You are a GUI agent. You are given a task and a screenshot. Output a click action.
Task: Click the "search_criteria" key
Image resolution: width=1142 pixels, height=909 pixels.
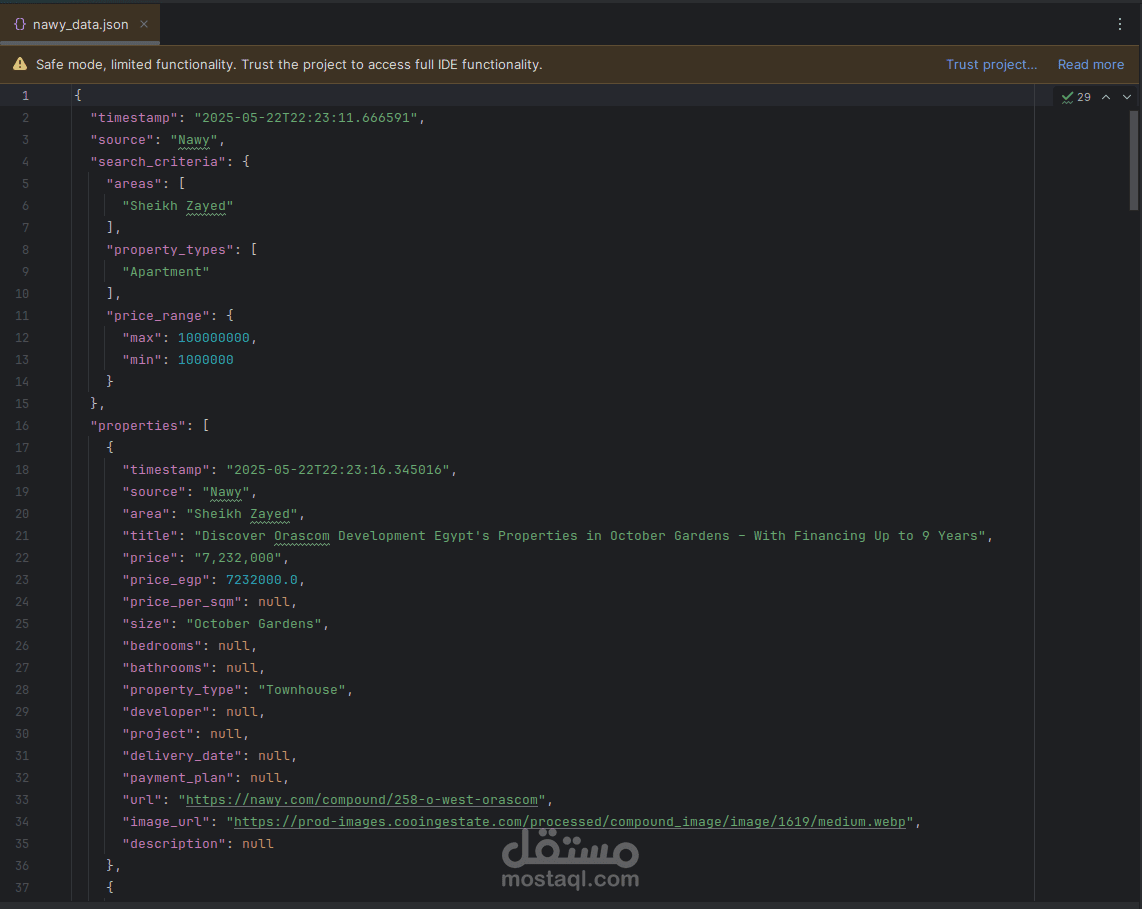tap(158, 162)
